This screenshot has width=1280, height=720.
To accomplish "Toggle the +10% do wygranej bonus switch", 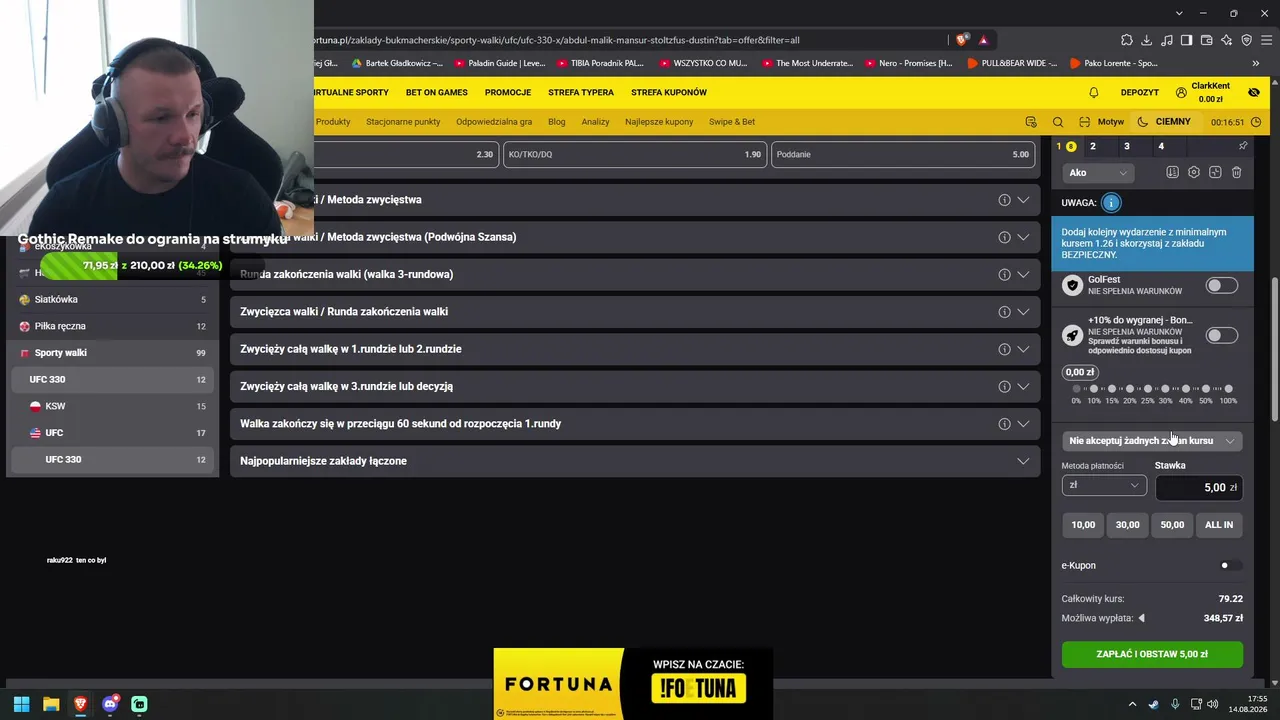I will pos(1221,336).
